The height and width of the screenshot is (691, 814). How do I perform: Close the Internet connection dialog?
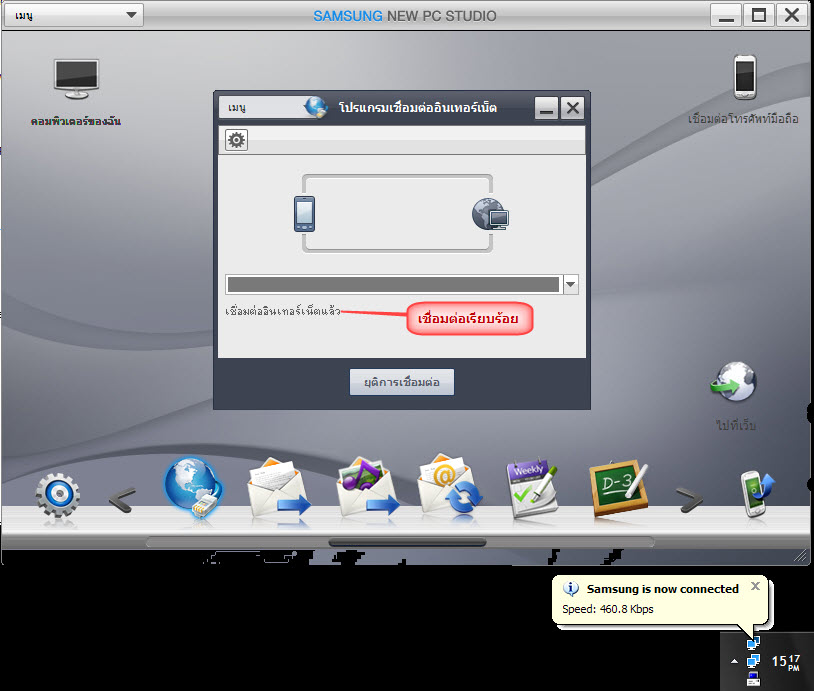[x=573, y=108]
